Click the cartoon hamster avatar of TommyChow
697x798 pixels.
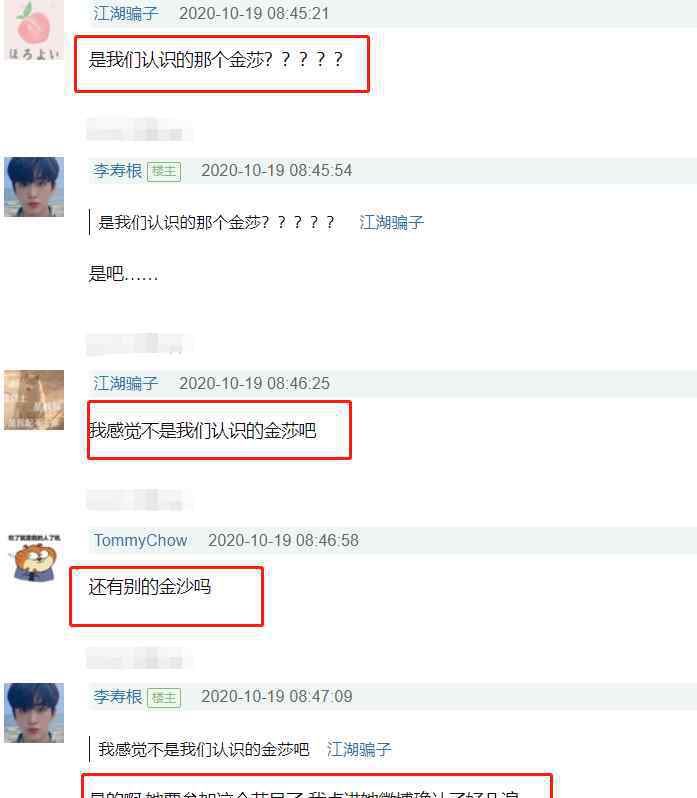[34, 557]
